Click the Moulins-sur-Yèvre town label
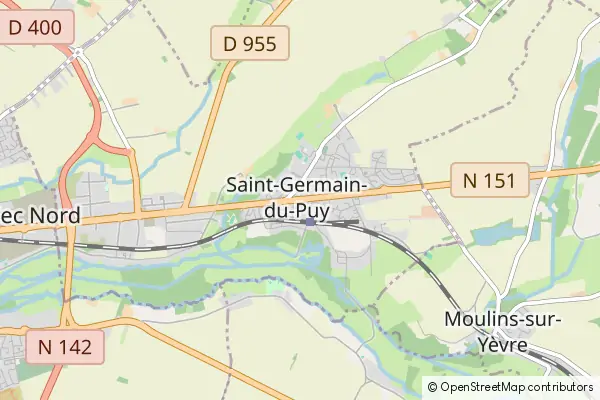This screenshot has width=600, height=400. pos(503,332)
